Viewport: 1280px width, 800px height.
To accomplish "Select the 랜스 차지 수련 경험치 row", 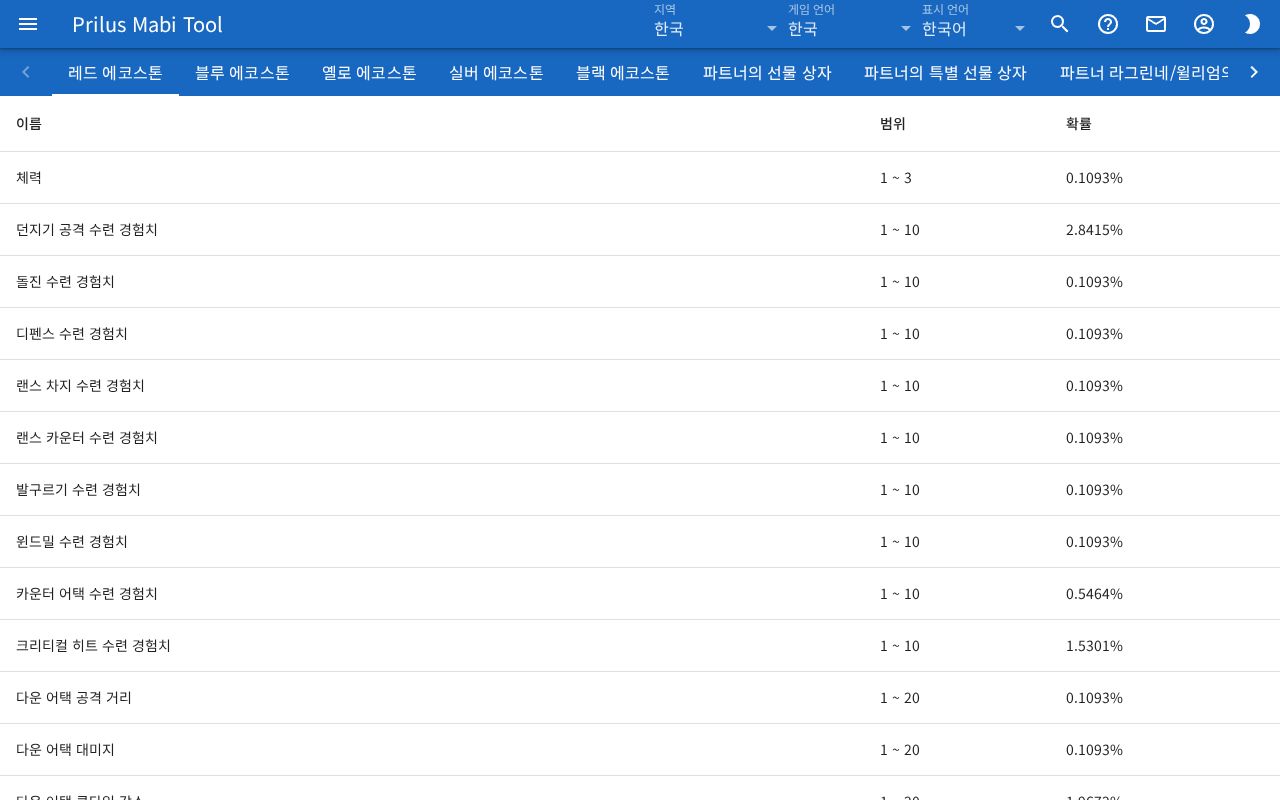I will 640,386.
